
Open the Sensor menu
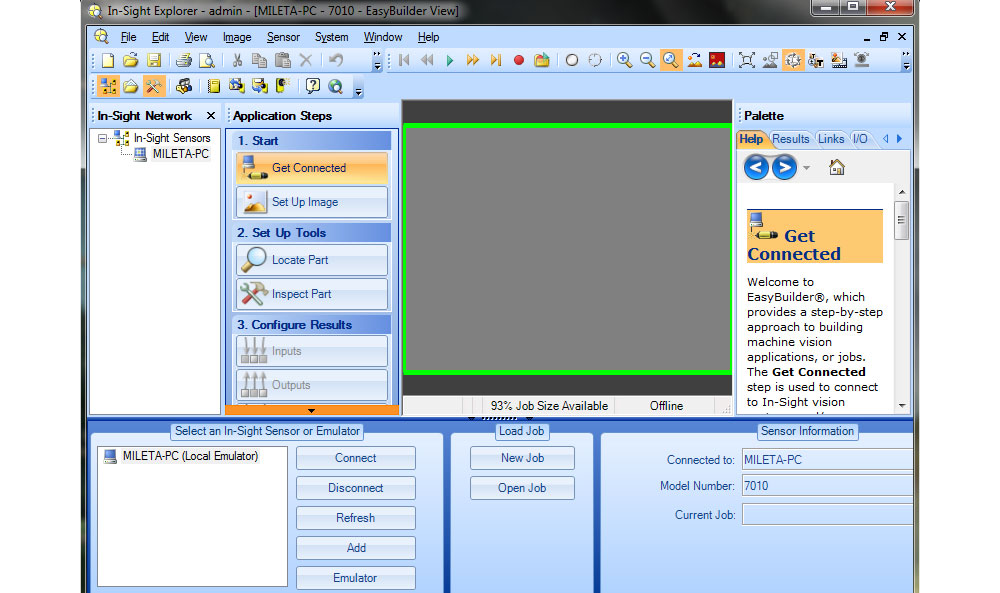click(x=283, y=37)
